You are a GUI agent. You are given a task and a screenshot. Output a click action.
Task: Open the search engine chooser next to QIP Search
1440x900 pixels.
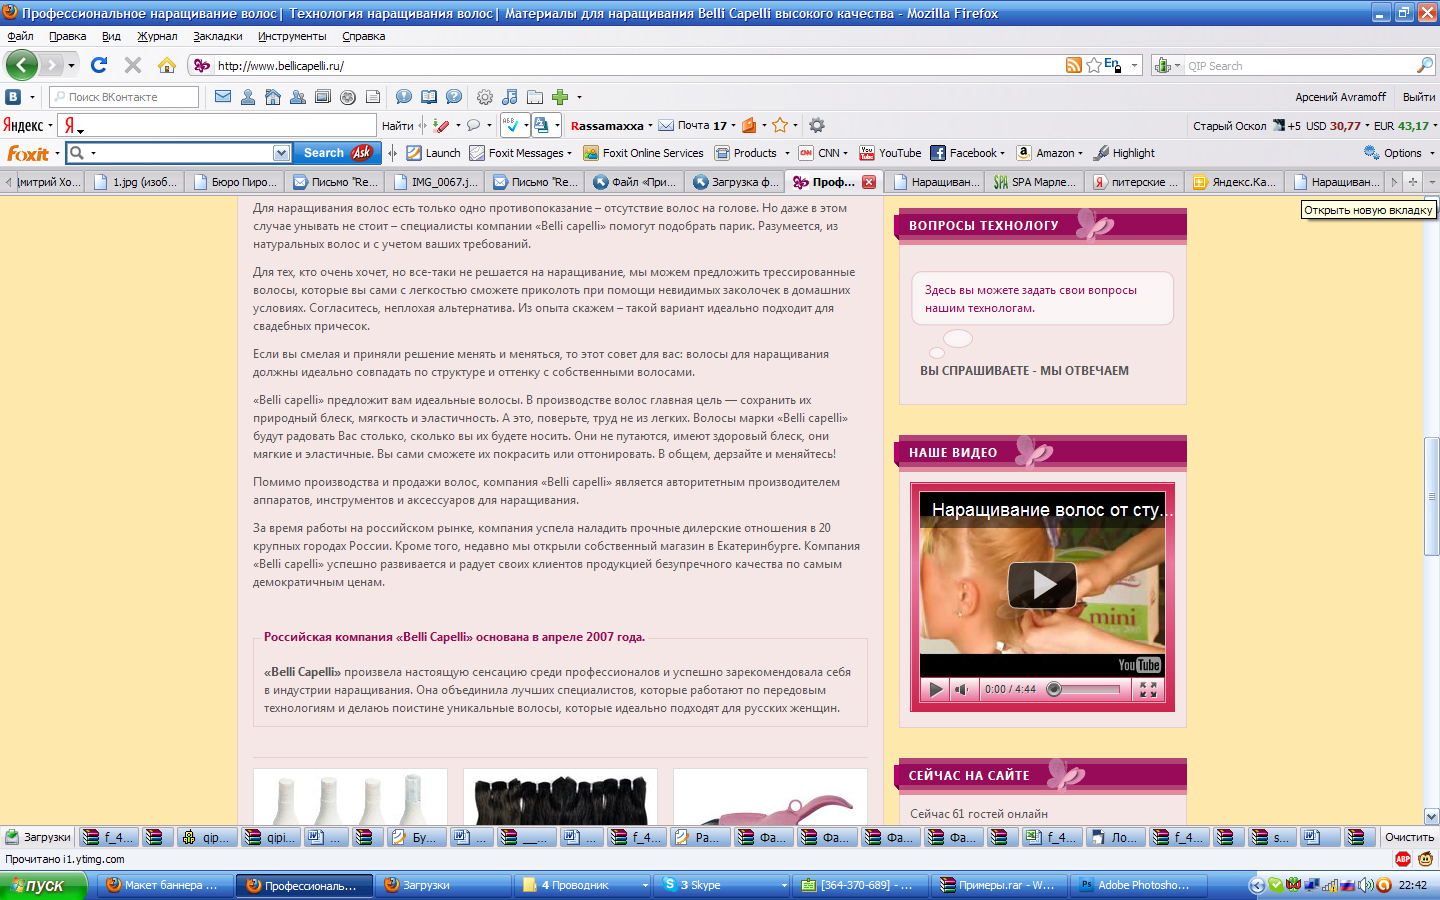[x=1167, y=65]
